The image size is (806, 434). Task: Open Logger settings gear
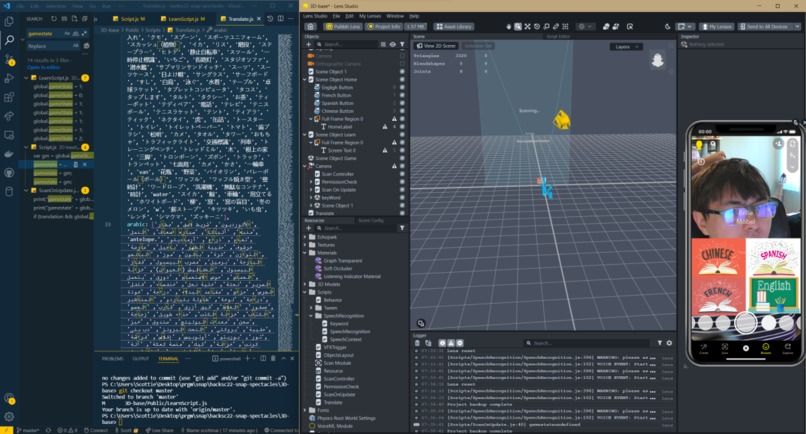669,343
